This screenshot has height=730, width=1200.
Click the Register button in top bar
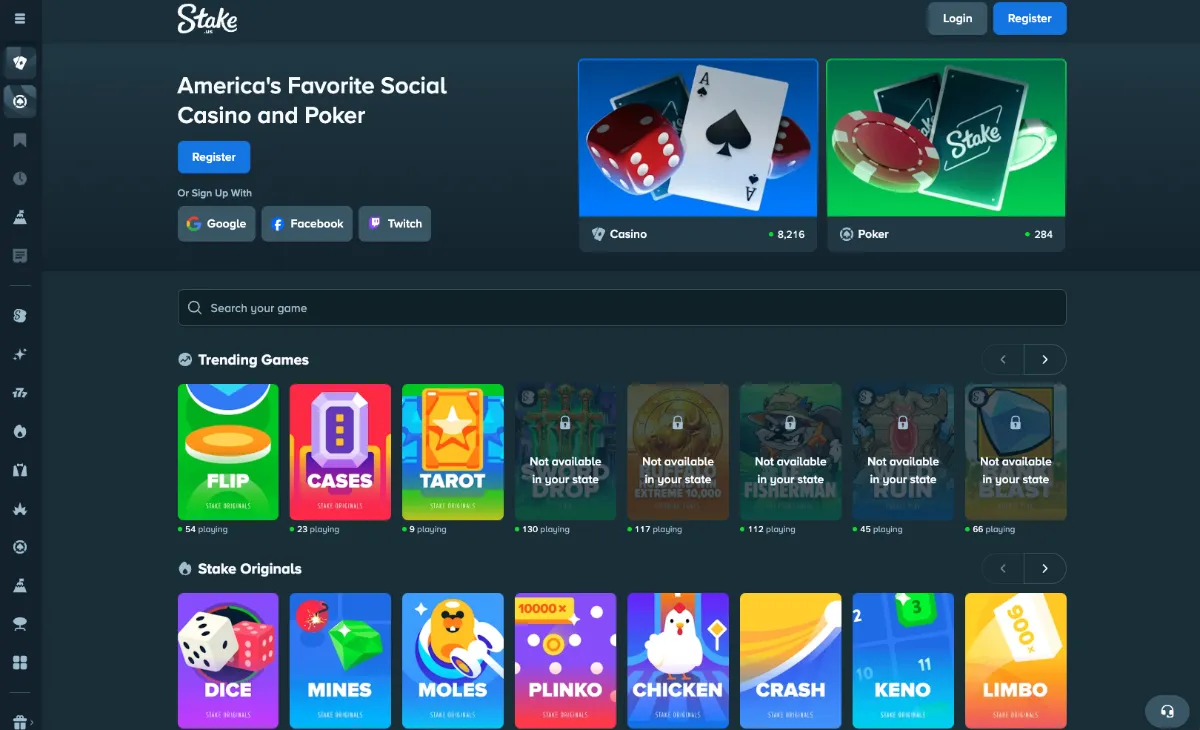pos(1030,19)
